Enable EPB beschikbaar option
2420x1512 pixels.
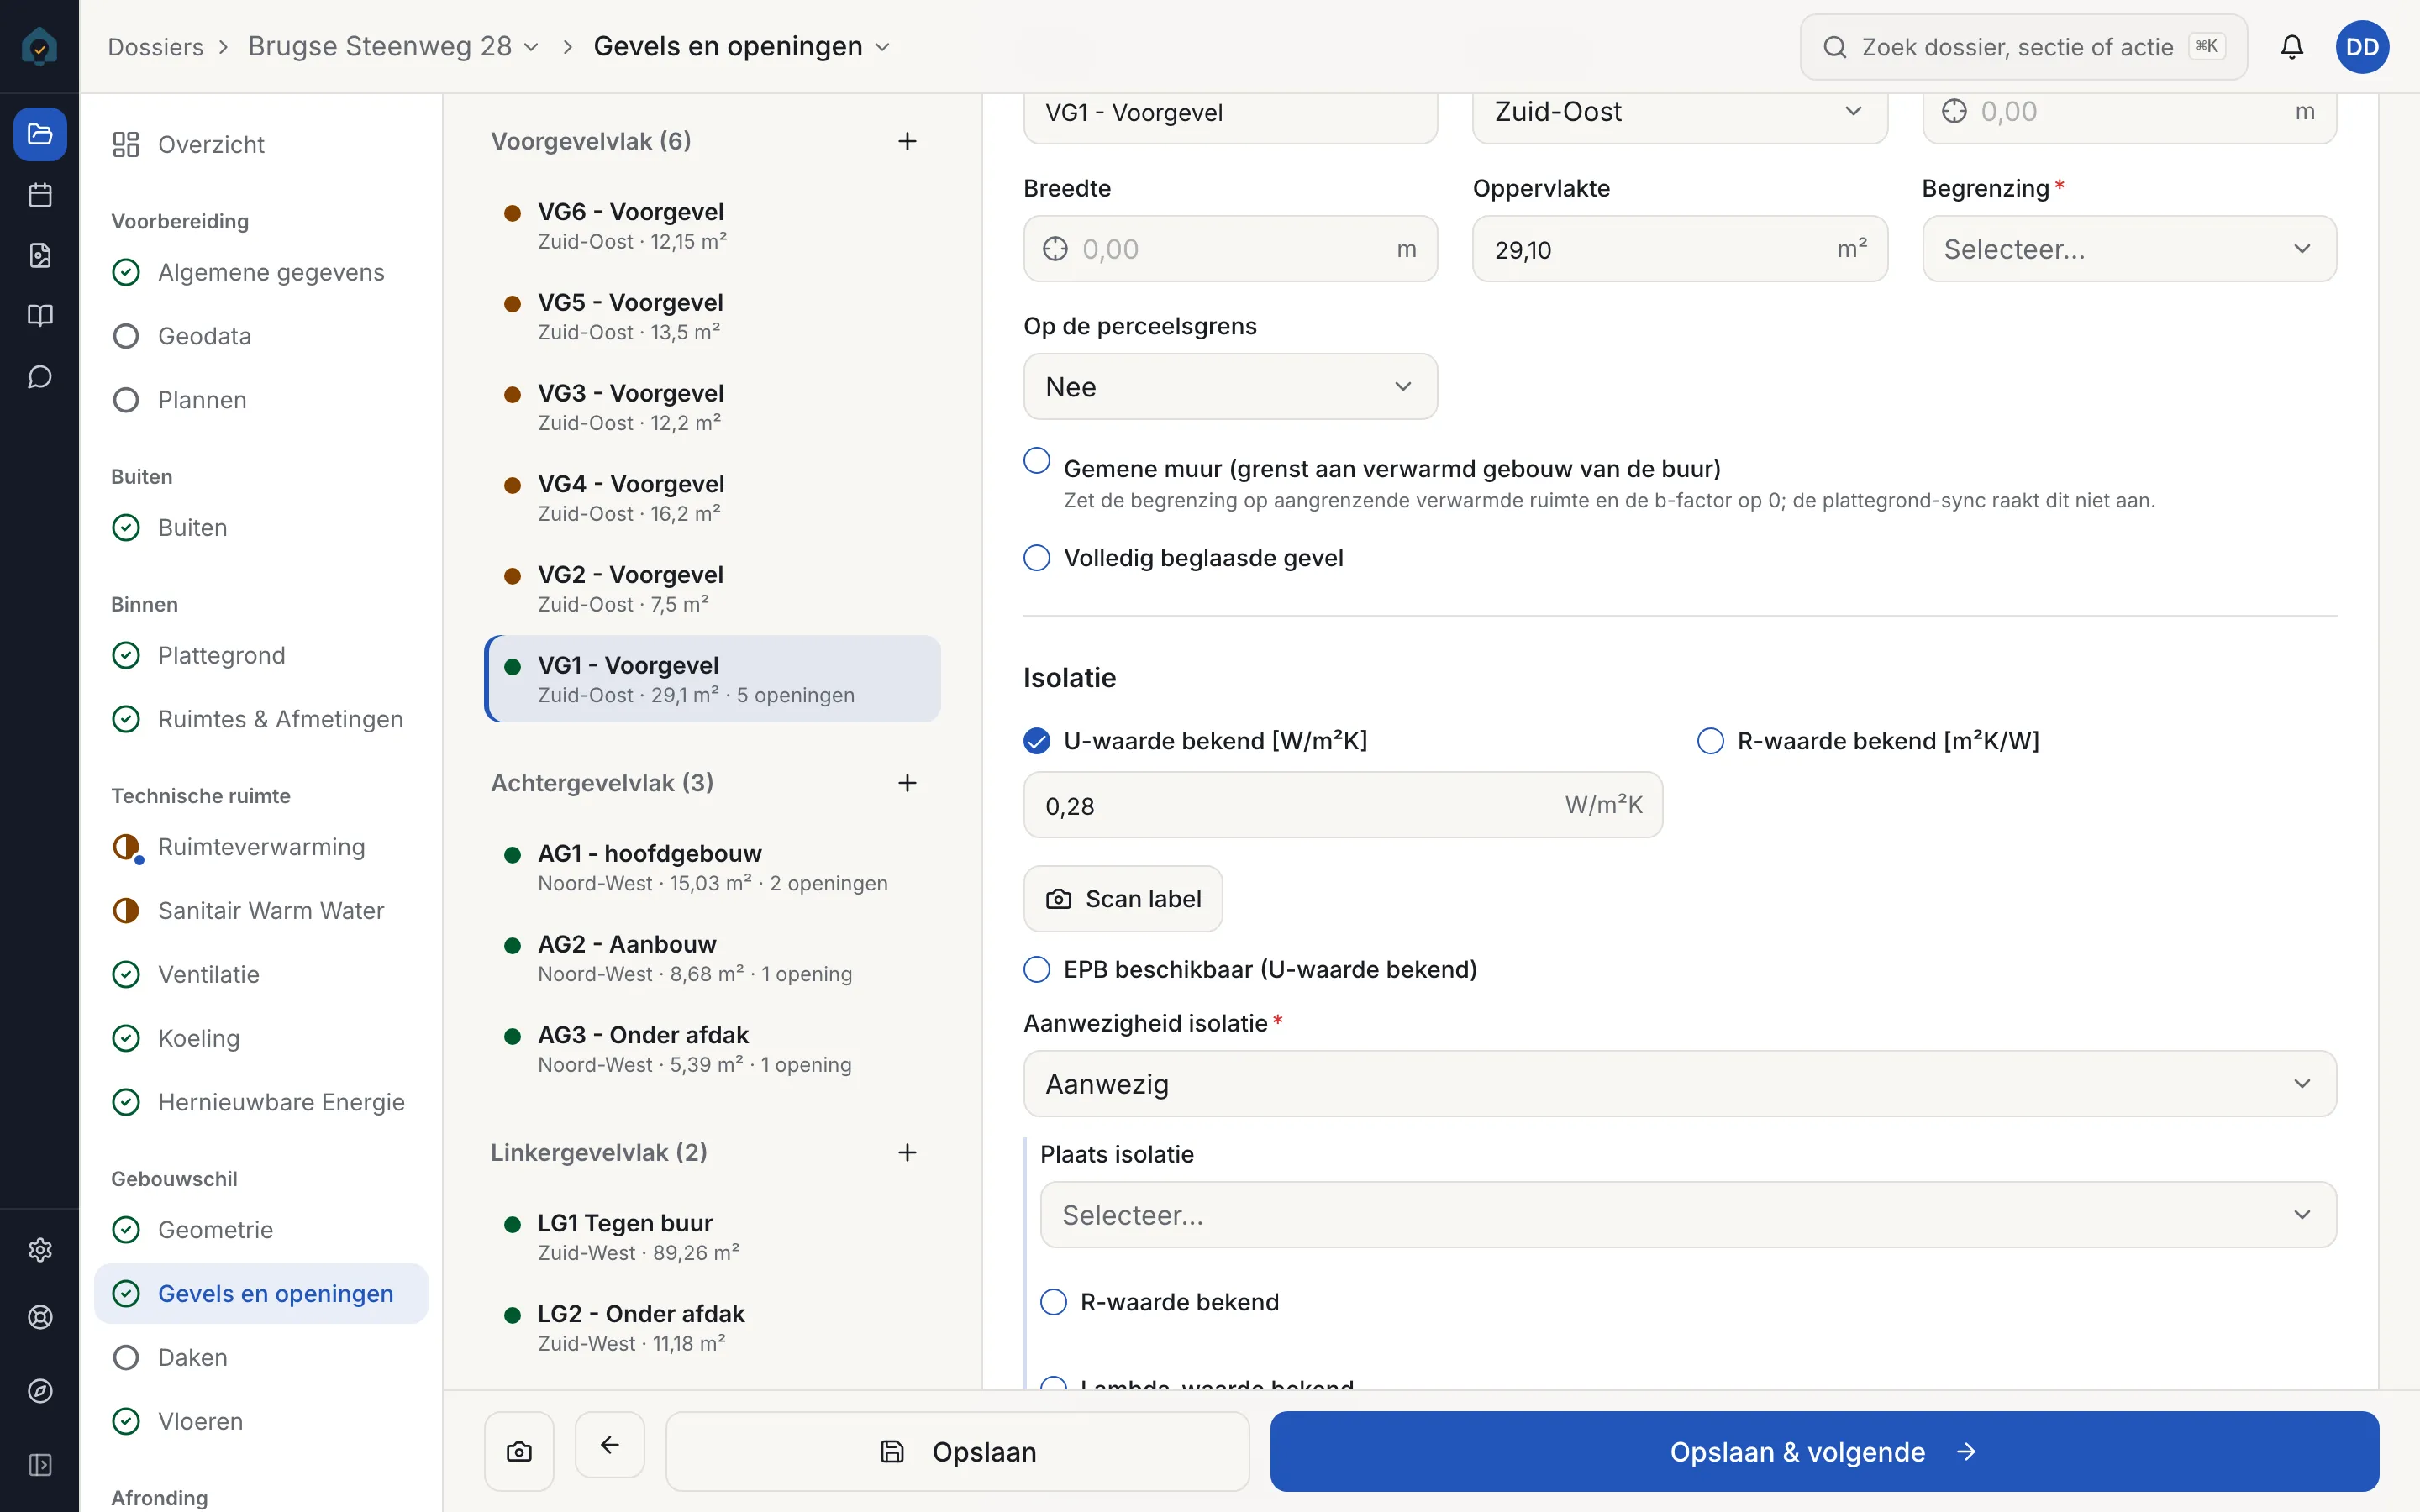click(x=1037, y=969)
